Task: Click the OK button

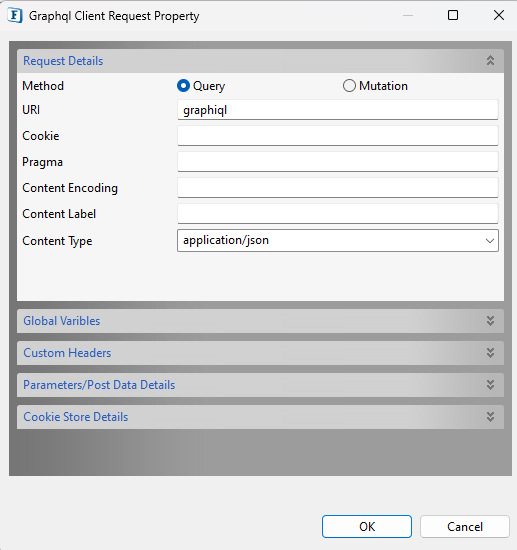Action: coord(367,526)
